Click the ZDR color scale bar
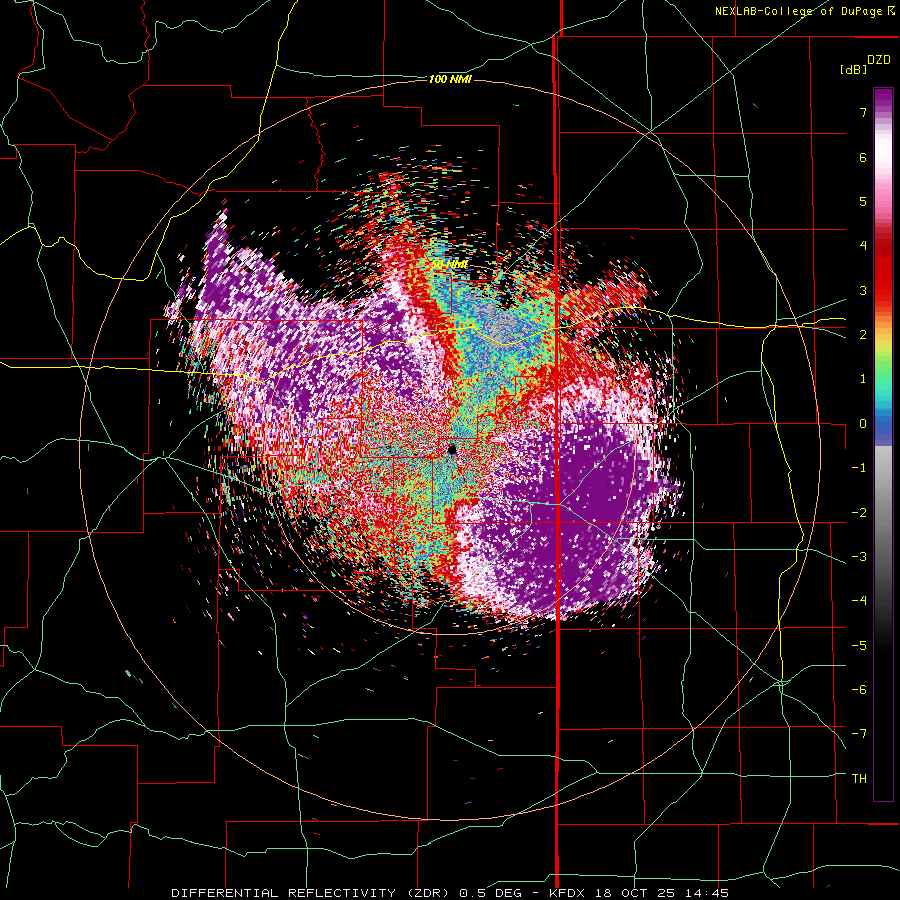900x900 pixels. (883, 444)
